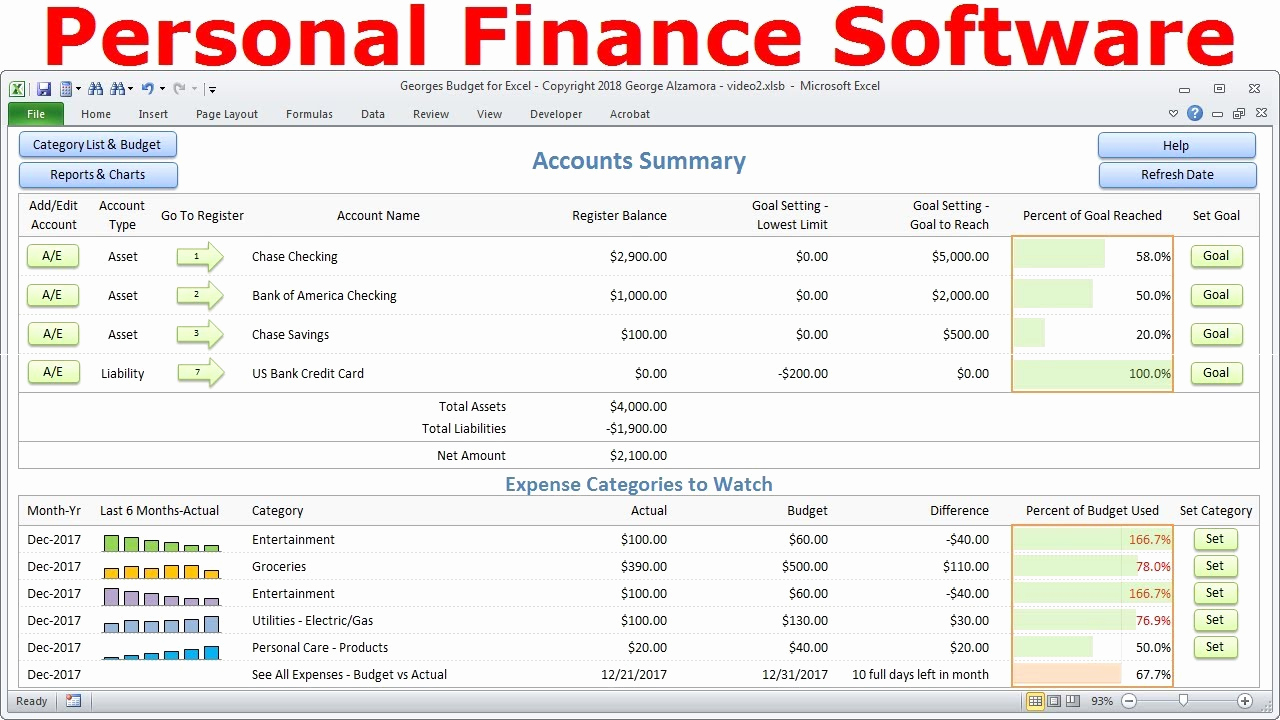Switch to the Insert ribbon tab
The height and width of the screenshot is (720, 1280).
[x=153, y=114]
